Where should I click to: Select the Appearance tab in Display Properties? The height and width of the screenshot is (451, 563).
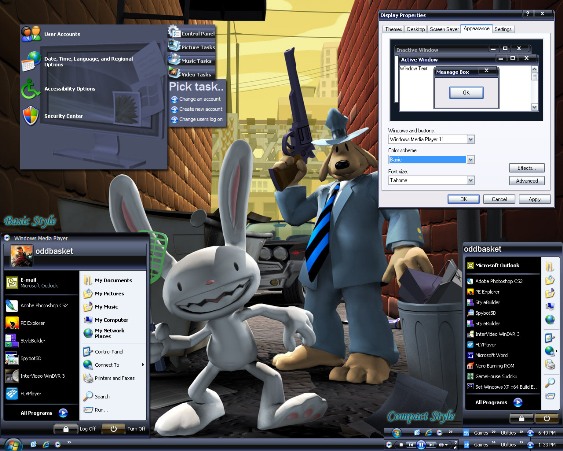click(476, 28)
